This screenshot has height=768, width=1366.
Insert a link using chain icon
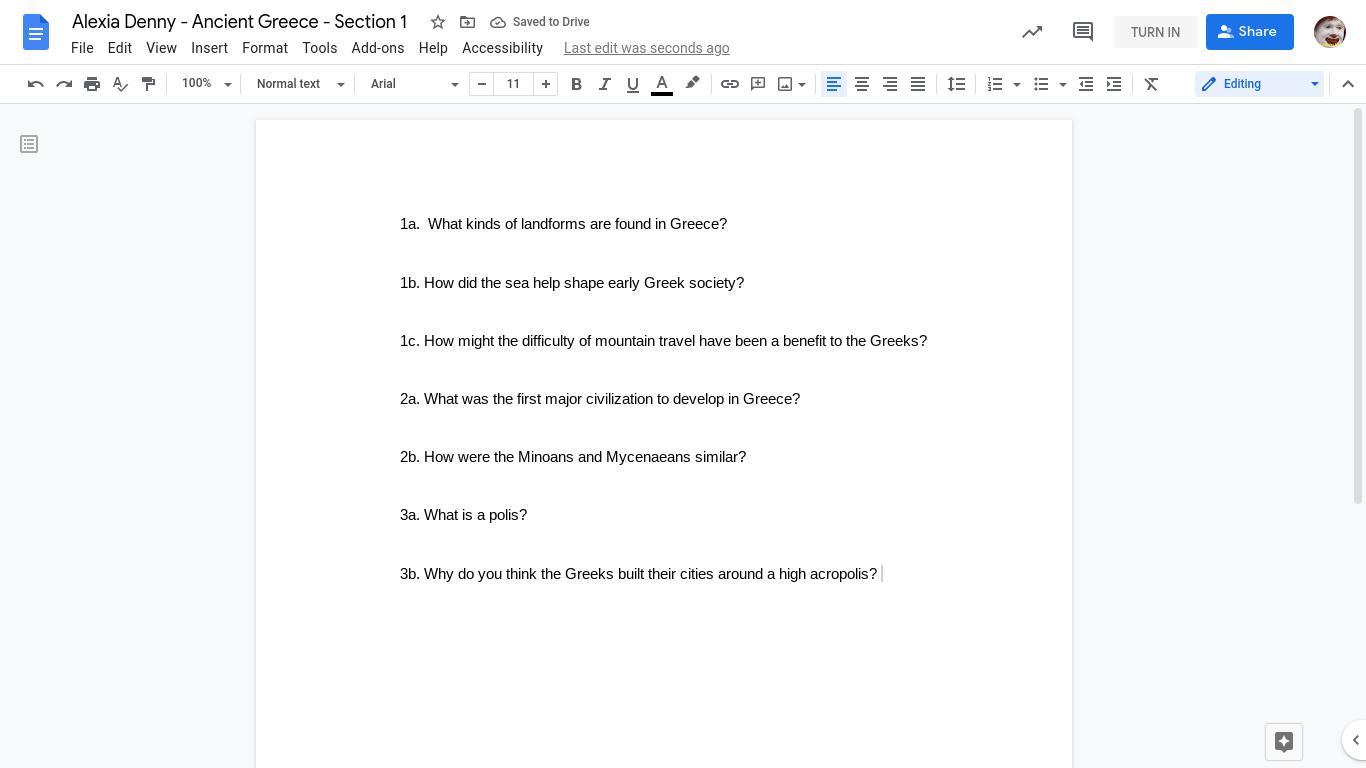pyautogui.click(x=730, y=84)
